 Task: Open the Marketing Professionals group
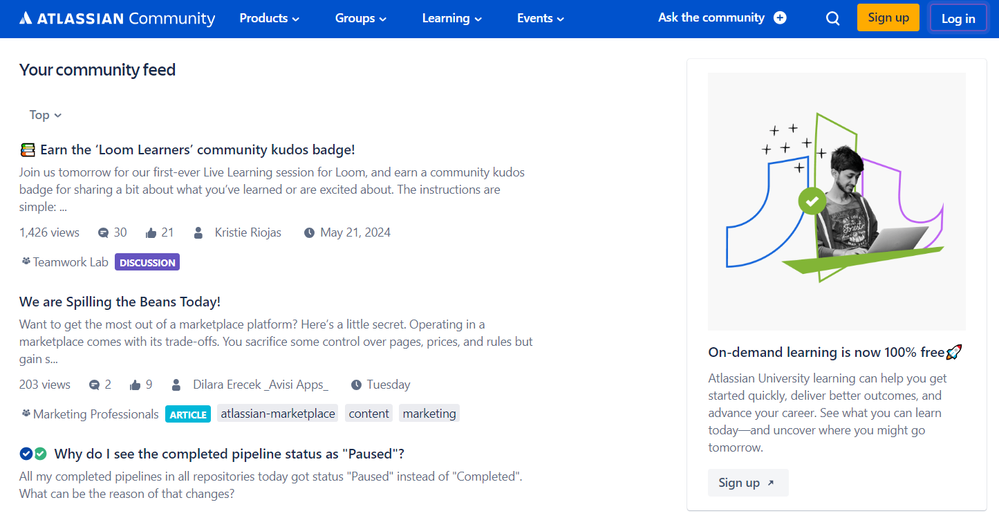pyautogui.click(x=96, y=414)
